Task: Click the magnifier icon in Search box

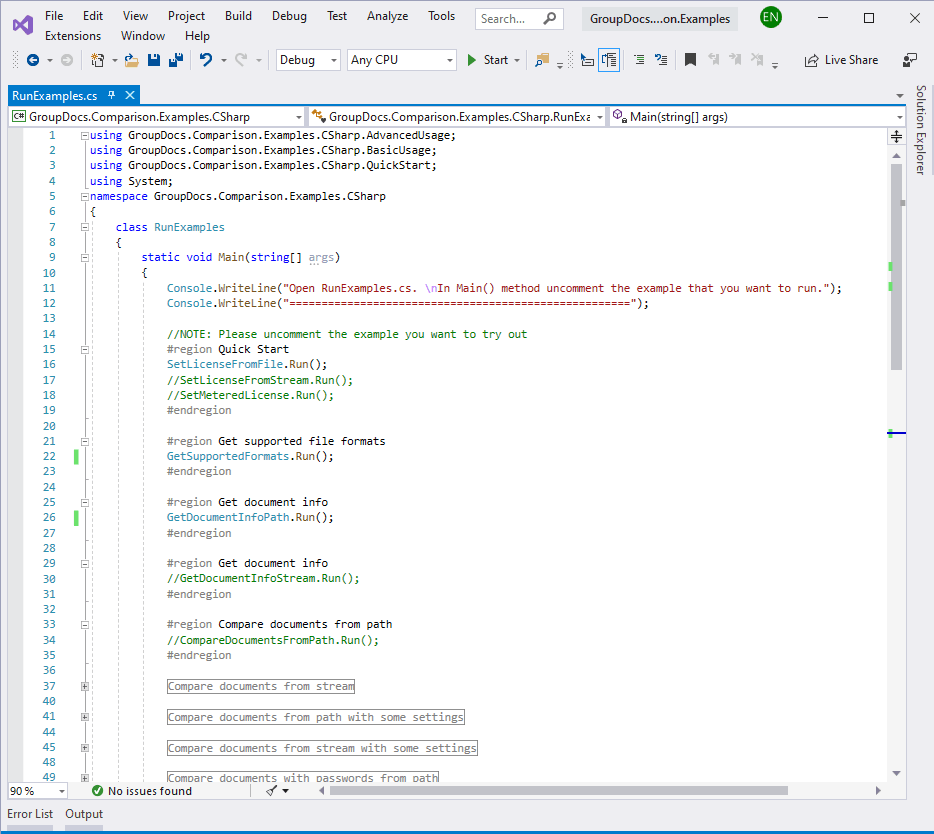Action: tap(549, 18)
